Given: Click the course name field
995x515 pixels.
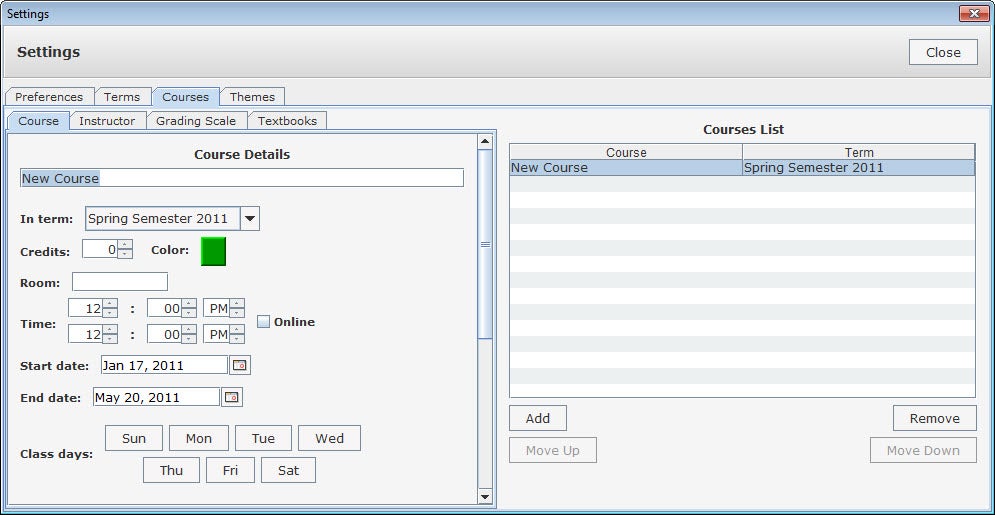Looking at the screenshot, I should [242, 178].
